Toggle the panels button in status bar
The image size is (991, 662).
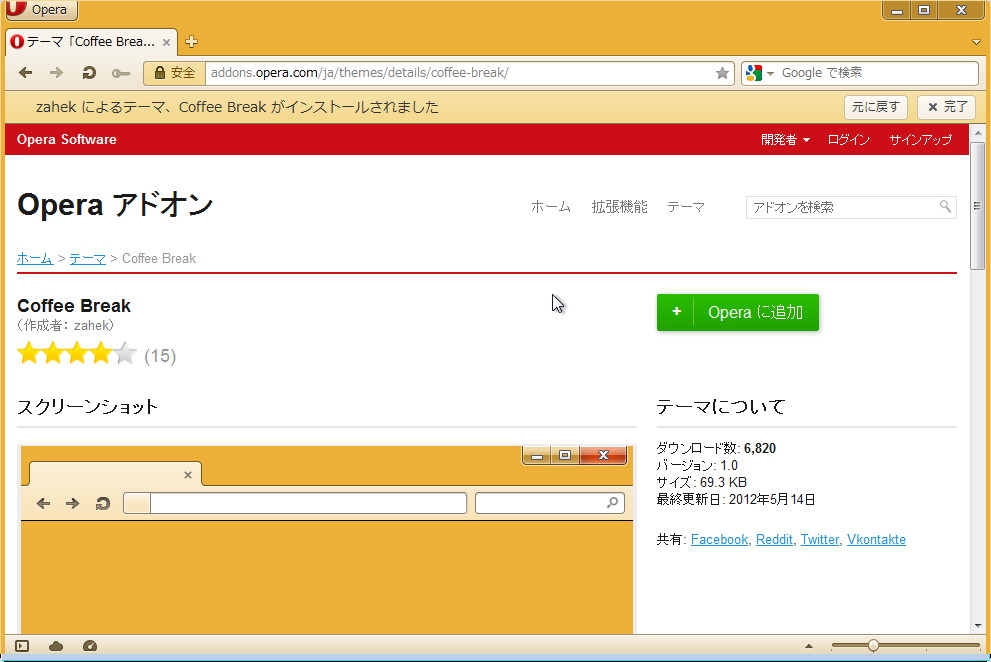22,646
